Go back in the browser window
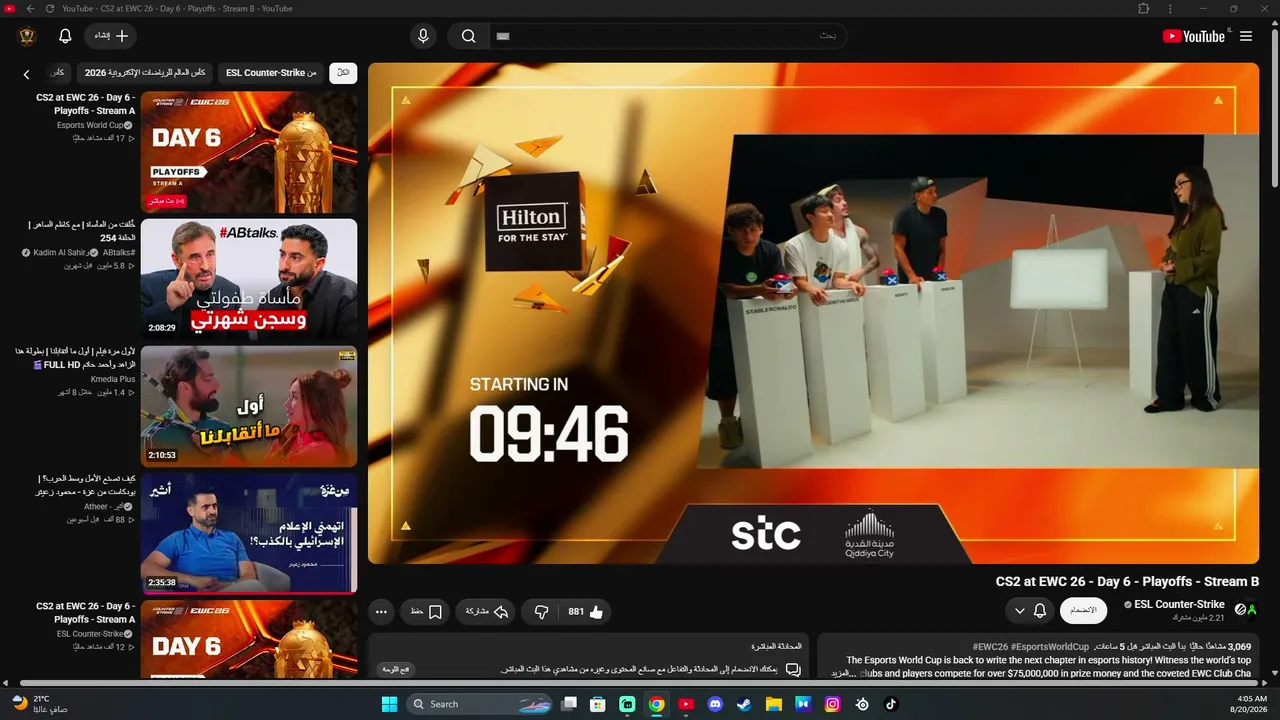 pyautogui.click(x=30, y=8)
